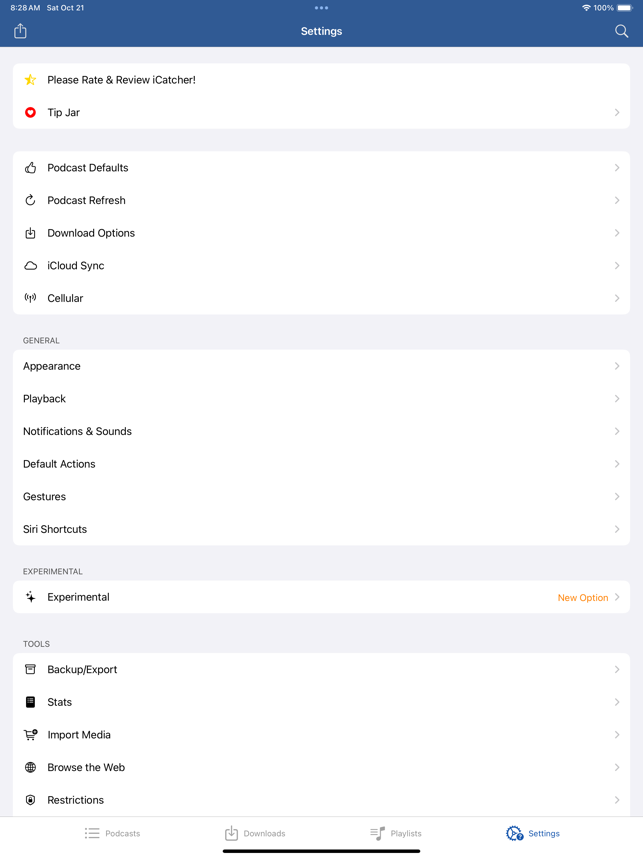Tap the red heart Tip Jar icon
The width and height of the screenshot is (643, 858).
coord(31,113)
